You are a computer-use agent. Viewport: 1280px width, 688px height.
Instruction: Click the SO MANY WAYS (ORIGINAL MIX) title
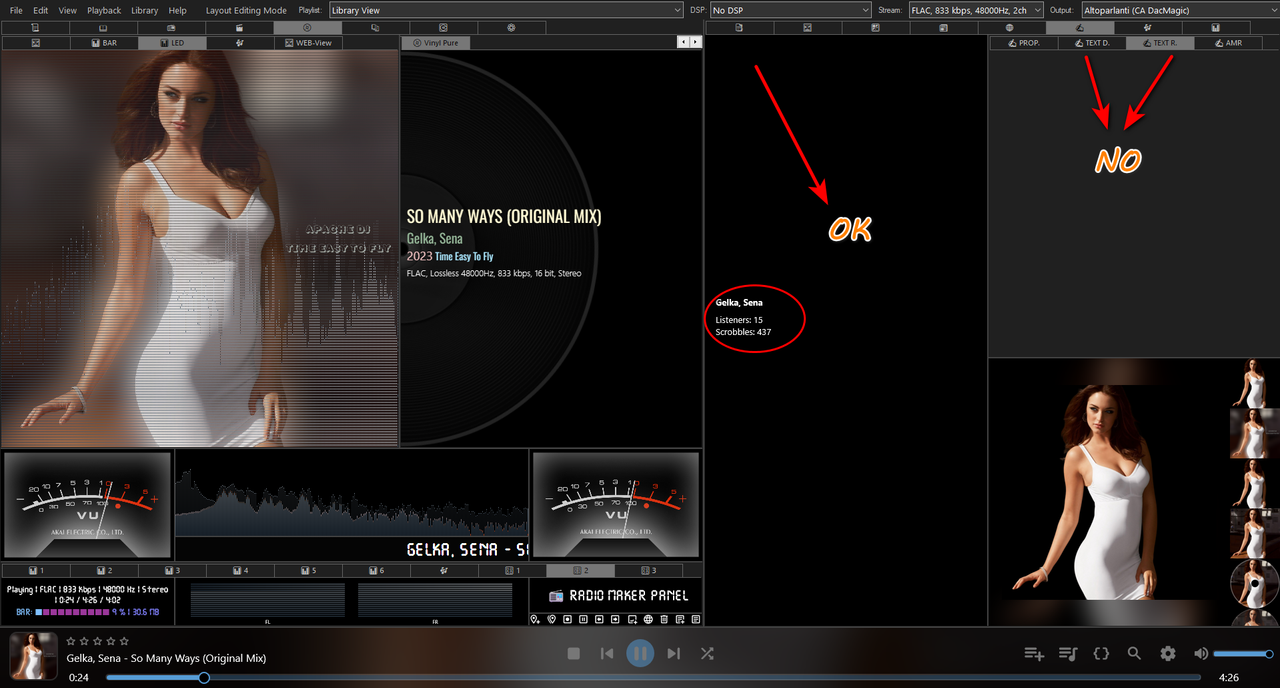tap(504, 217)
